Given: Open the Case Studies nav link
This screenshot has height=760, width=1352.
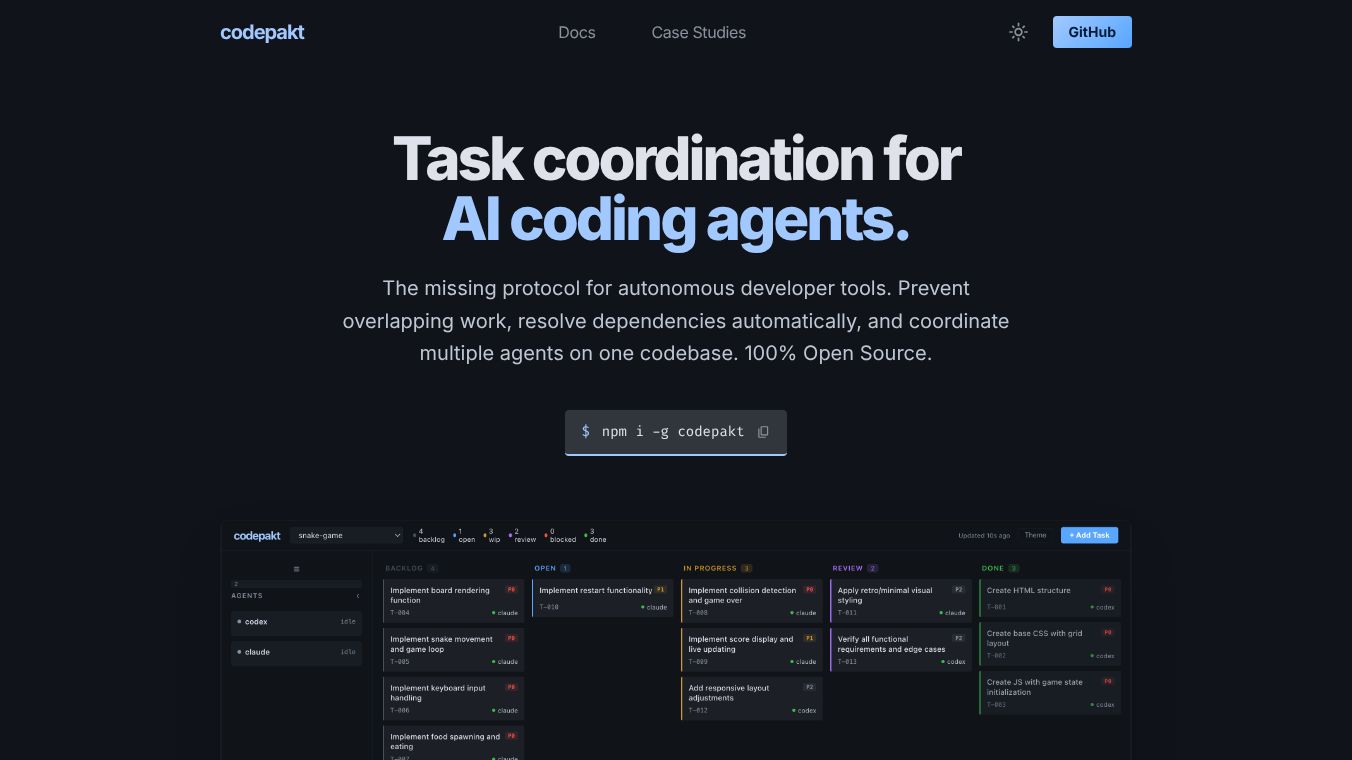Looking at the screenshot, I should pyautogui.click(x=699, y=32).
